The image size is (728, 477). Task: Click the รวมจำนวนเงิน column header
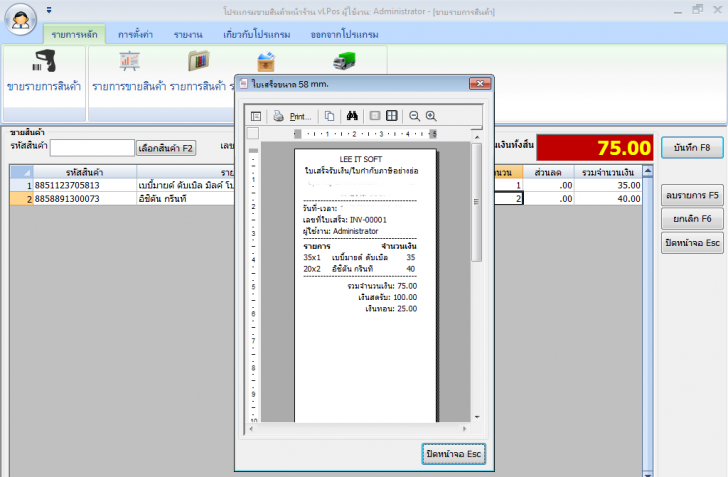click(x=608, y=172)
